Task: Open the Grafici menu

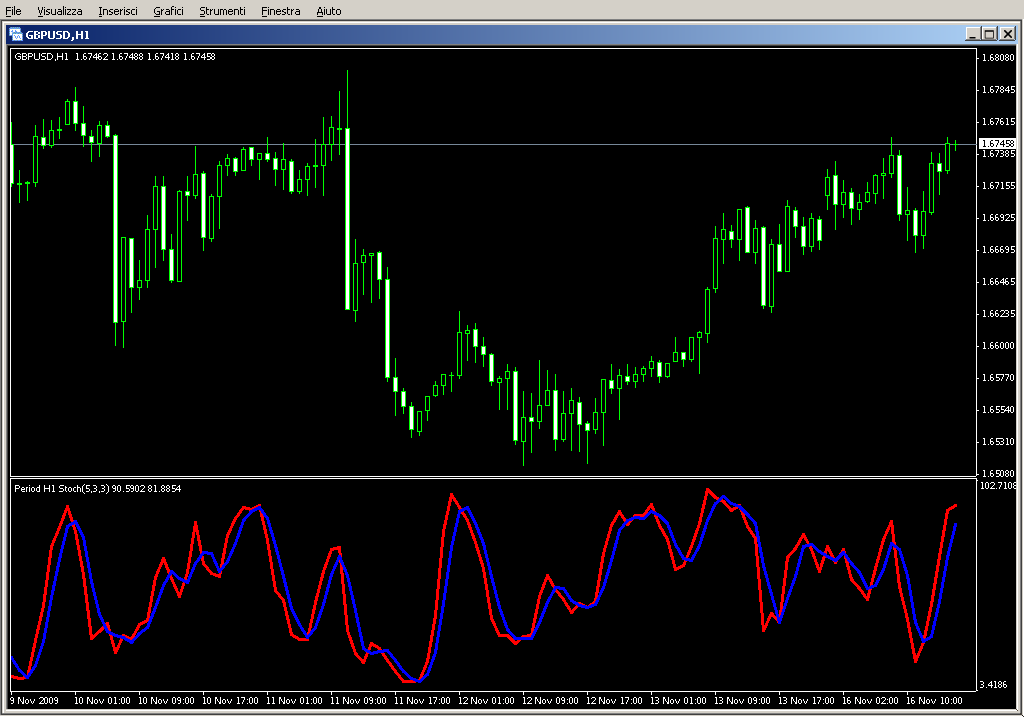Action: pyautogui.click(x=168, y=11)
